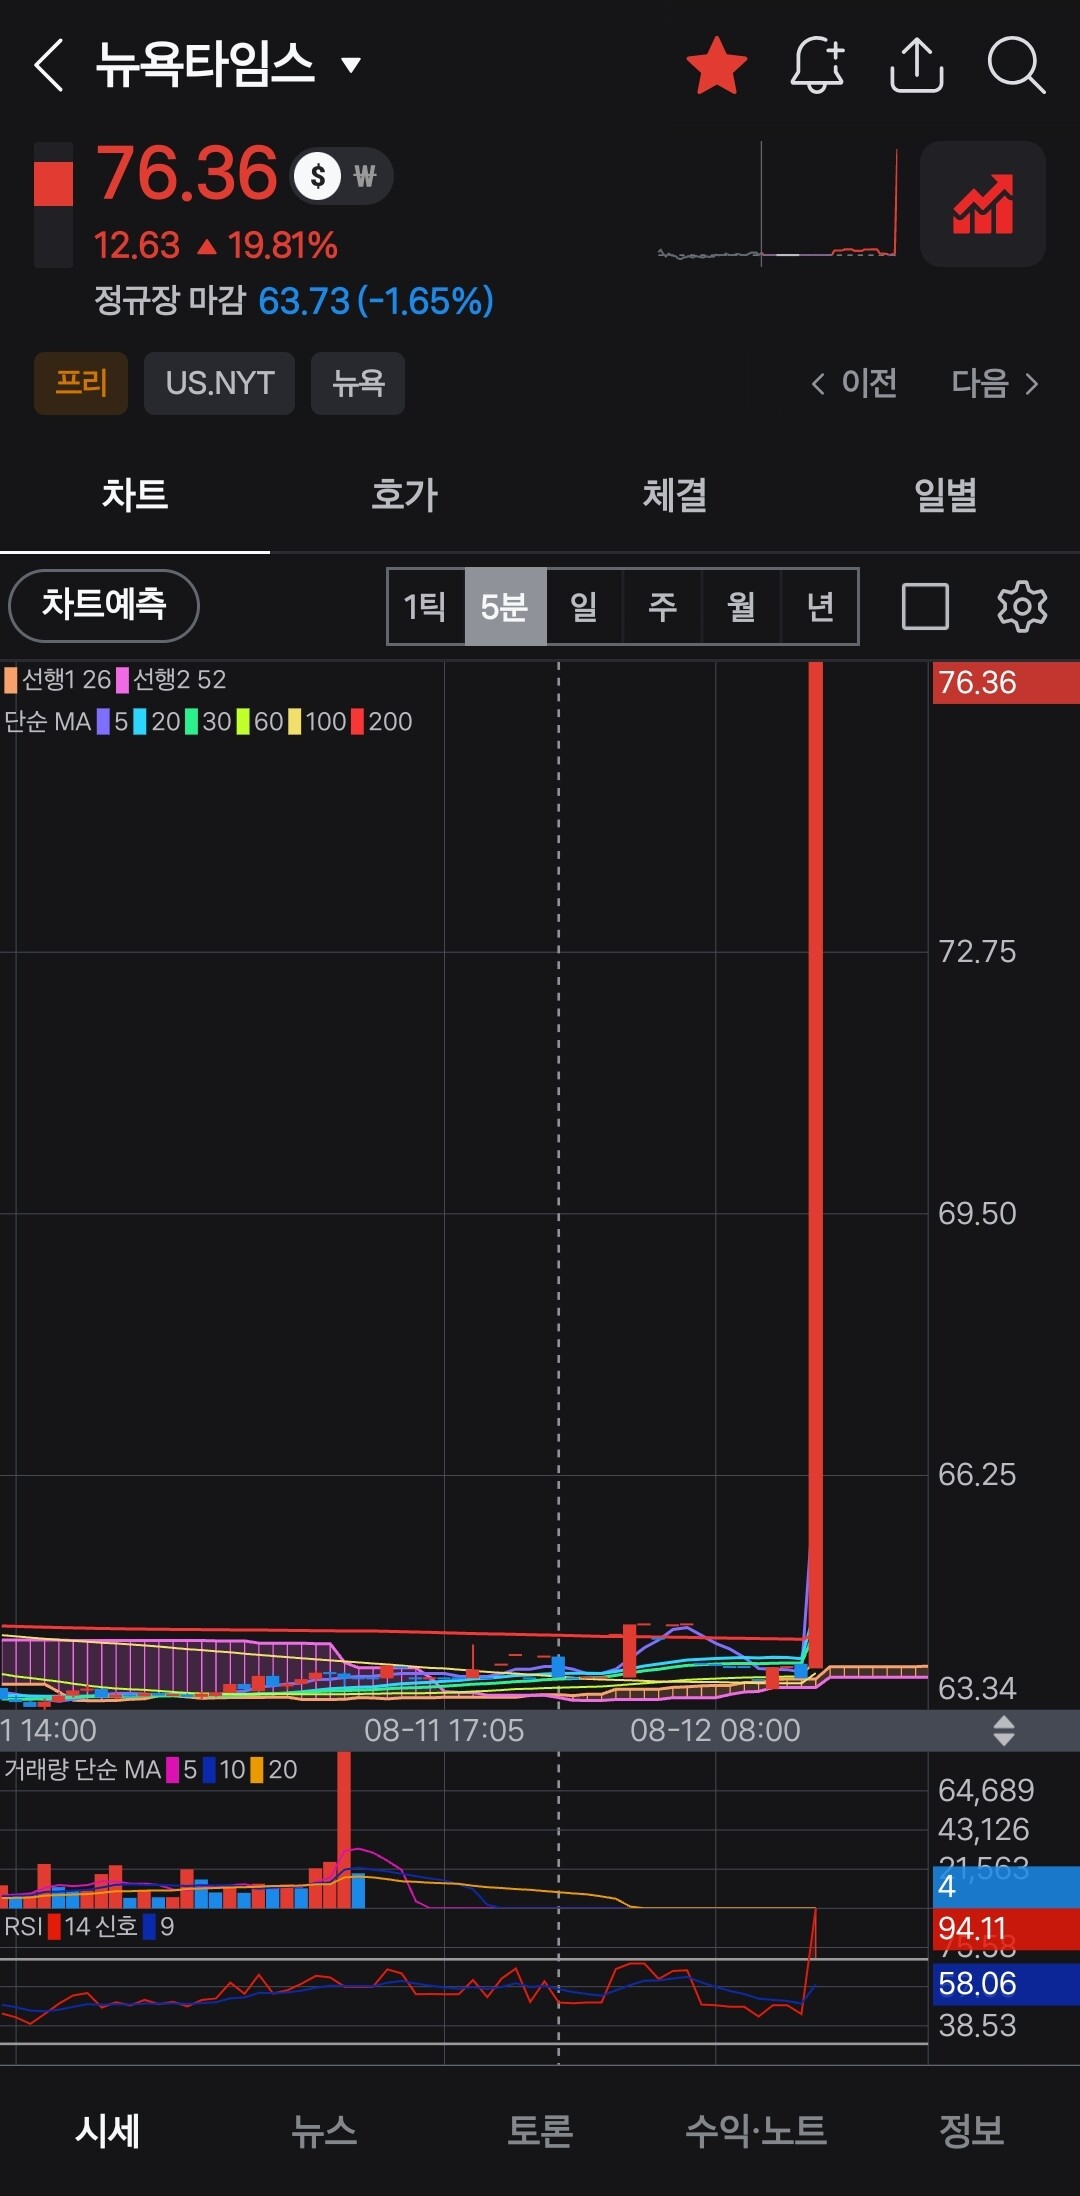1080x2196 pixels.
Task: Share this stock via share icon
Action: (x=917, y=66)
